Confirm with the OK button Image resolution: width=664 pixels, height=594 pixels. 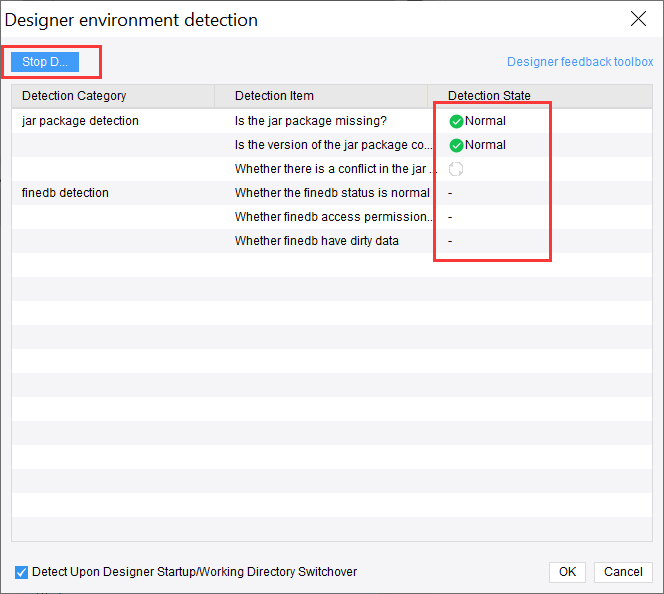(567, 572)
